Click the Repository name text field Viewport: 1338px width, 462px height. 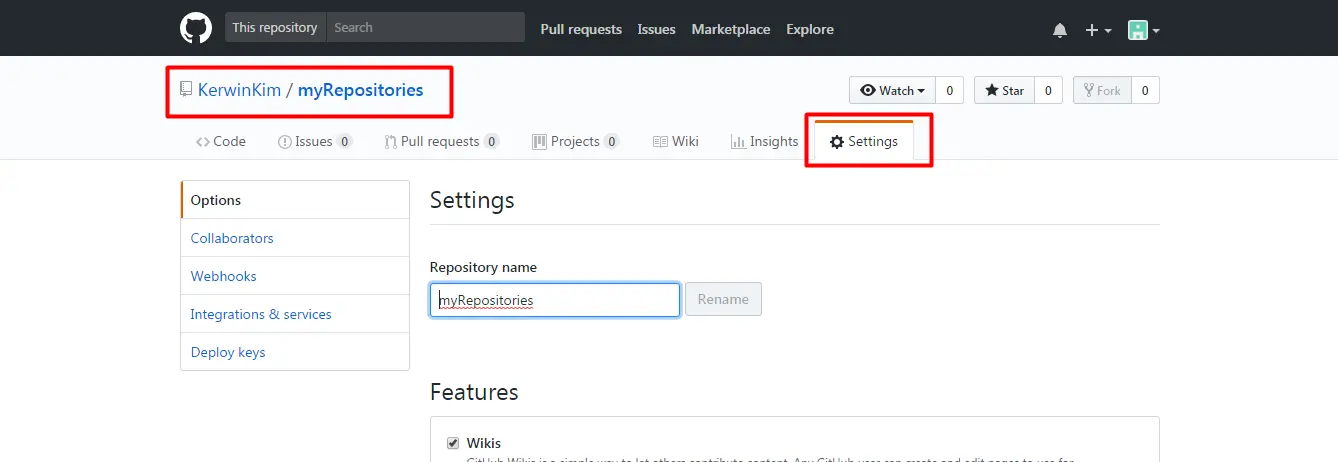555,300
